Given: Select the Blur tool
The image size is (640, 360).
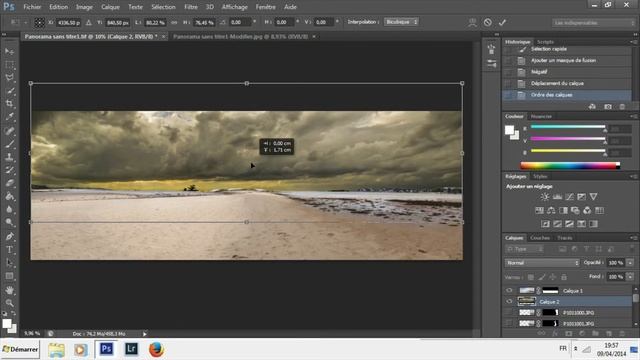Looking at the screenshot, I should point(9,209).
